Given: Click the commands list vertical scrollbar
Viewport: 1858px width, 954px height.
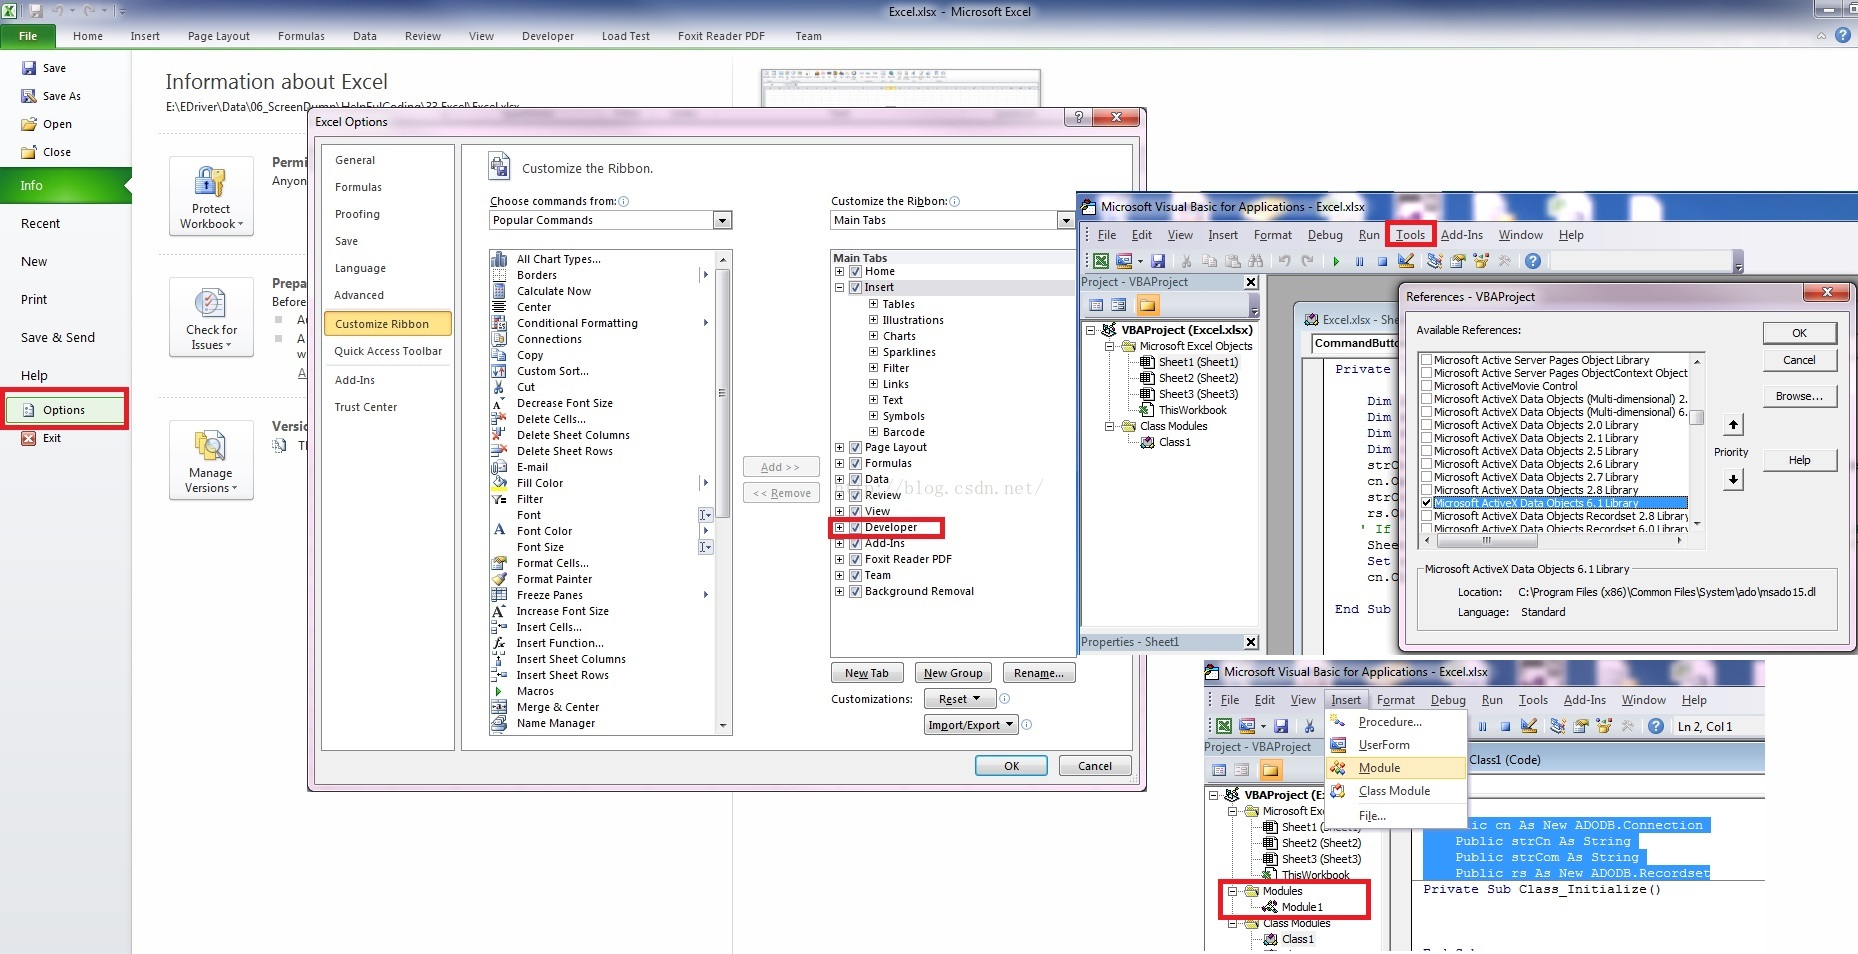Looking at the screenshot, I should point(723,492).
